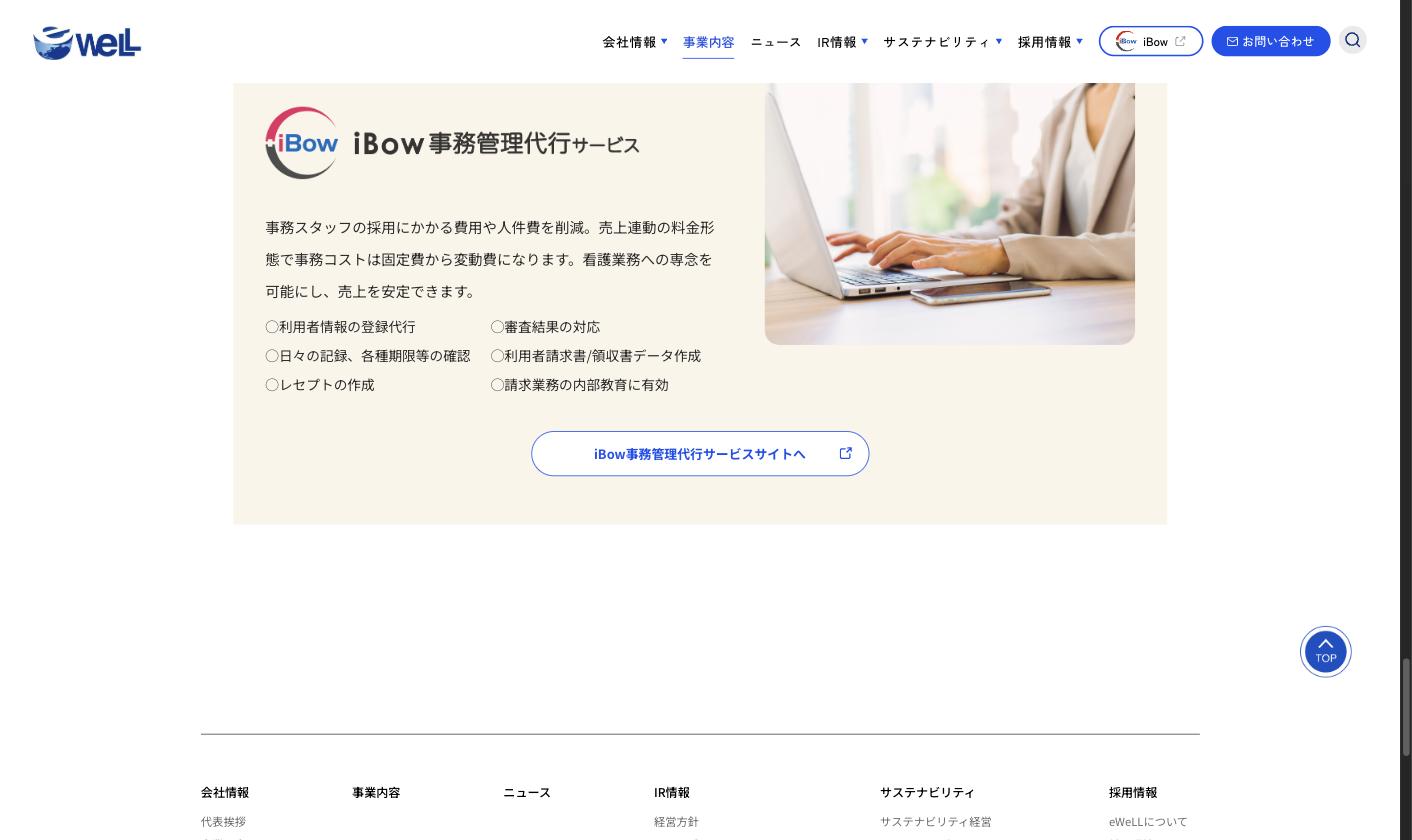The width and height of the screenshot is (1412, 840).
Task: Click the お問い合わせ button
Action: click(1270, 41)
